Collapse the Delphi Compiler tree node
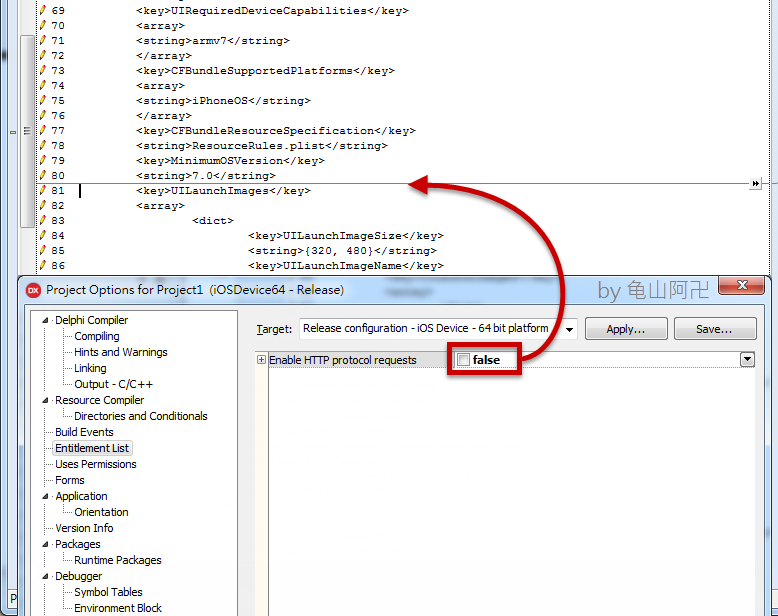The width and height of the screenshot is (778, 616). coord(45,320)
